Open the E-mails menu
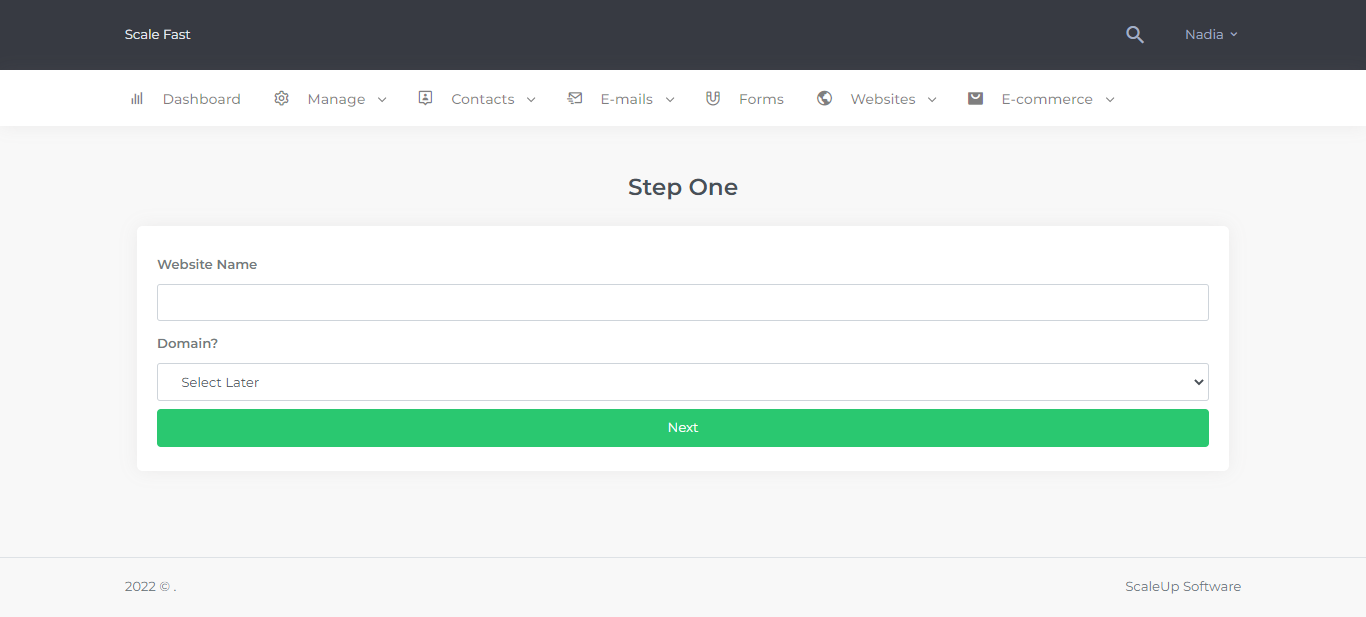The image size is (1366, 617). click(621, 99)
